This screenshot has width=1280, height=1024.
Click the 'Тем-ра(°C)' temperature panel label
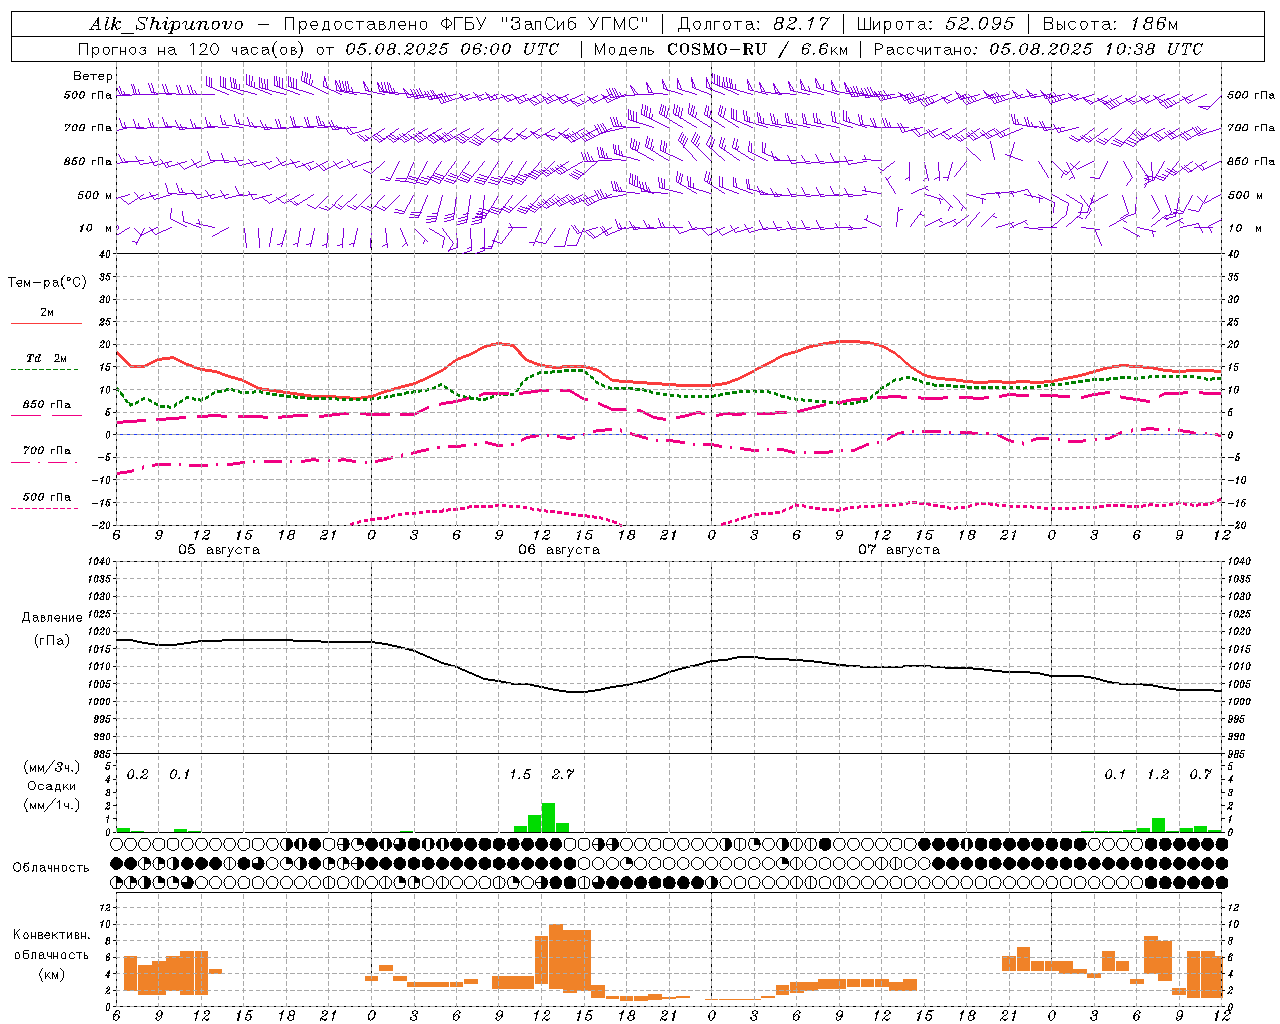[x=47, y=282]
